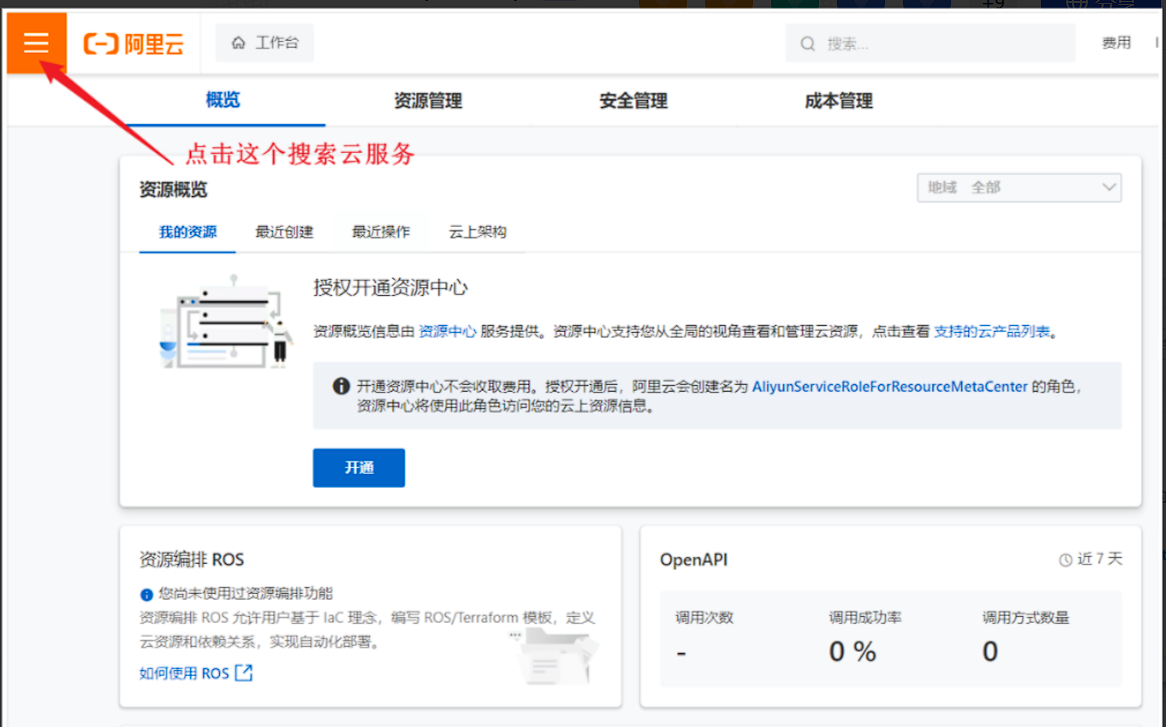1166x727 pixels.
Task: Click the 调用方式数量 label
Action: coord(1025,618)
